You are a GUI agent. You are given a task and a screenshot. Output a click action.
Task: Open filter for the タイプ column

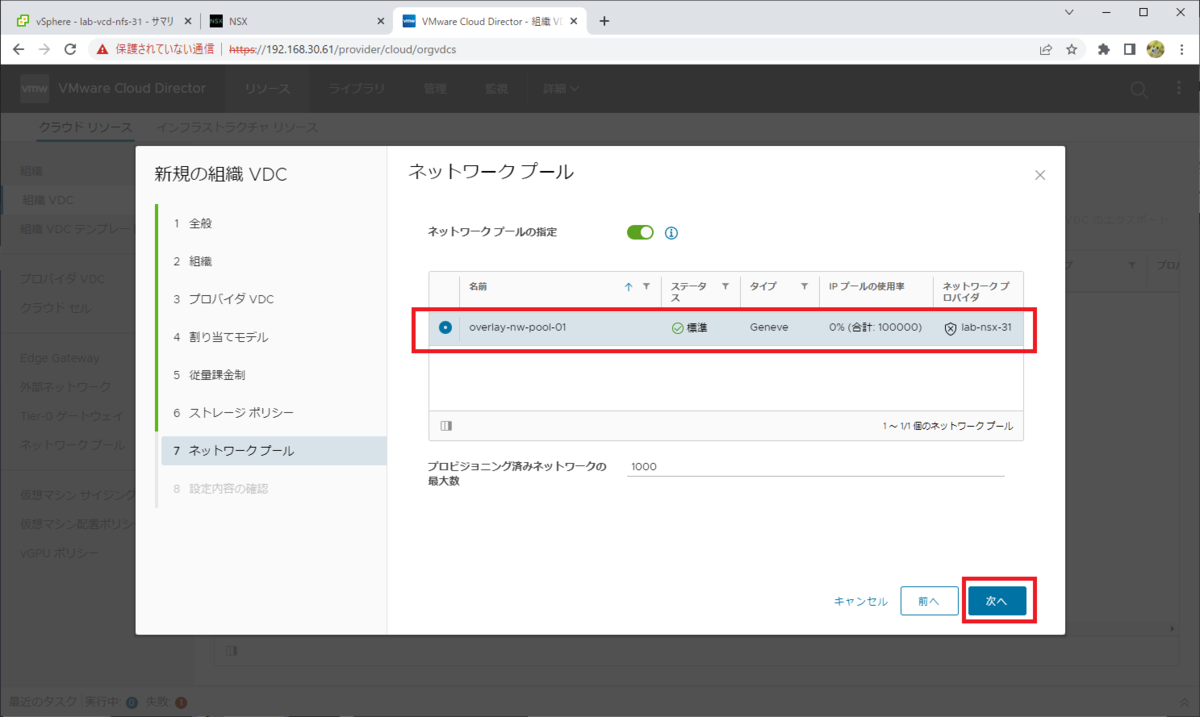804,286
